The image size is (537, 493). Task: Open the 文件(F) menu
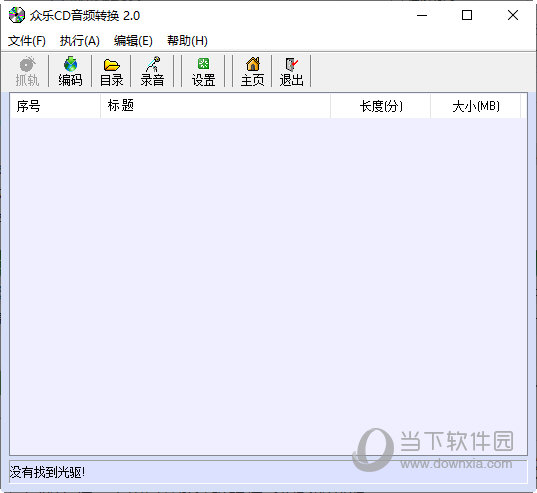[27, 41]
